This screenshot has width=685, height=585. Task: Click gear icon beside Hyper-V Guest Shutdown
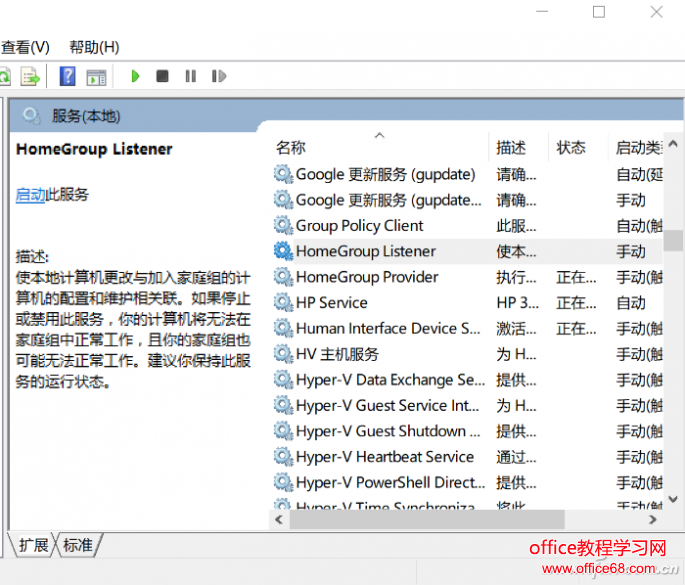coord(283,431)
